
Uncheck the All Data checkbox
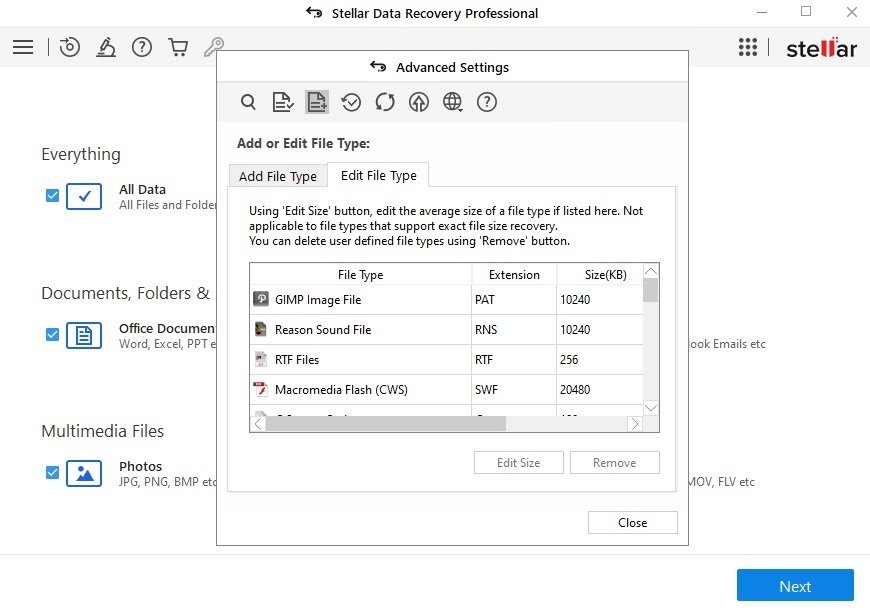coord(52,196)
